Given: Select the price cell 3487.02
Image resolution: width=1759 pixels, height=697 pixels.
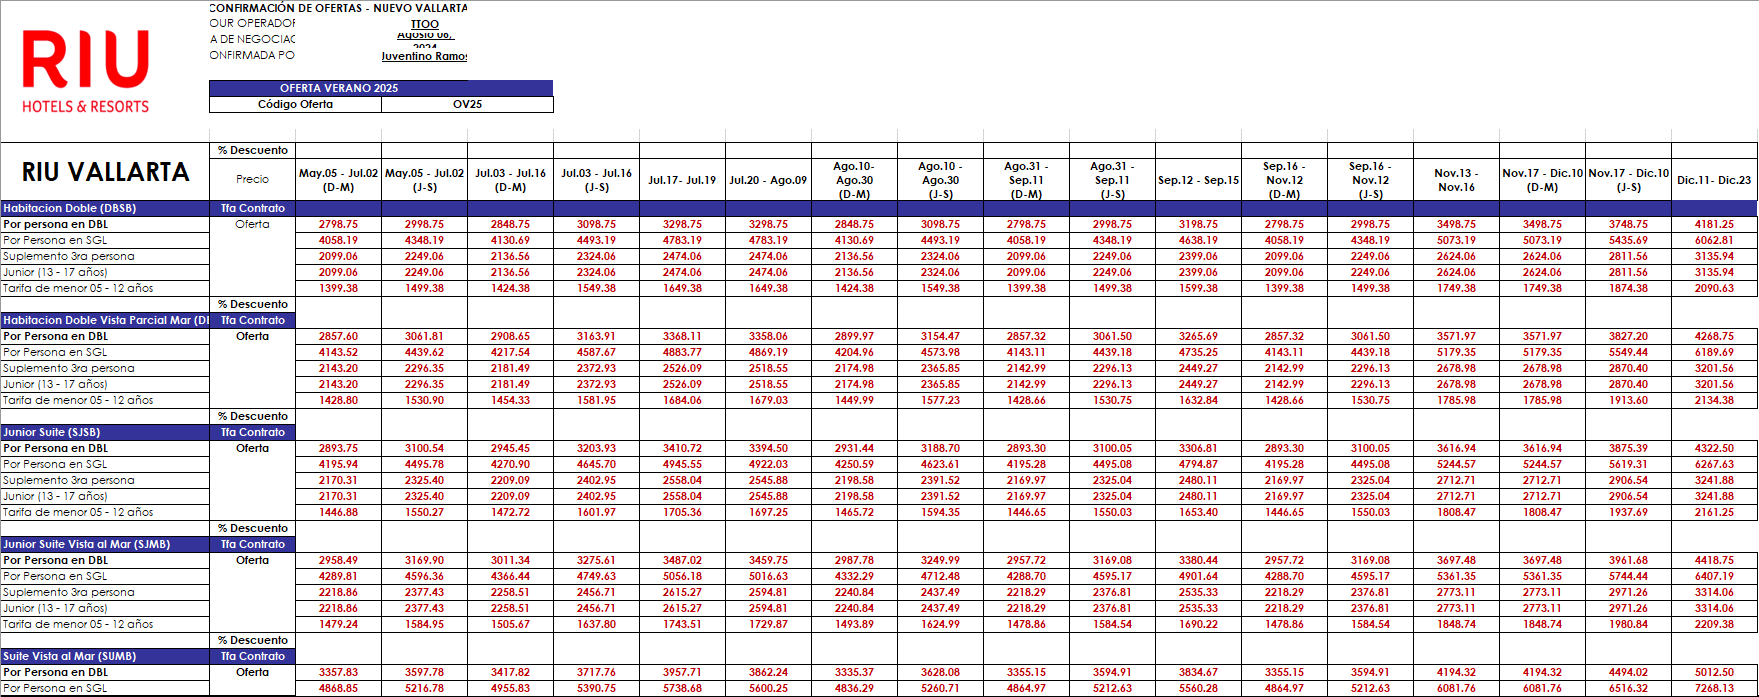Looking at the screenshot, I should click(682, 560).
